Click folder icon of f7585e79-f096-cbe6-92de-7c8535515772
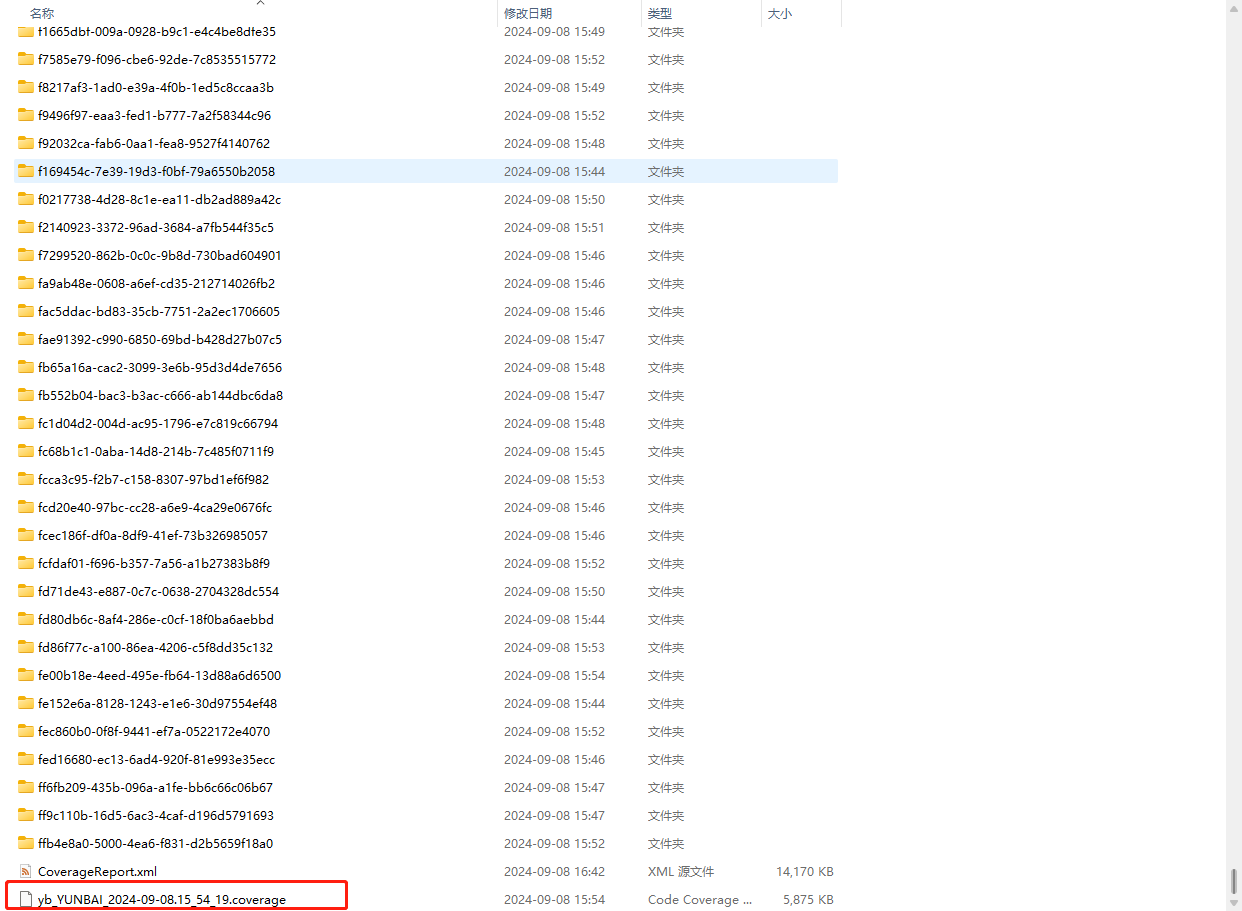This screenshot has width=1242, height=911. (26, 59)
